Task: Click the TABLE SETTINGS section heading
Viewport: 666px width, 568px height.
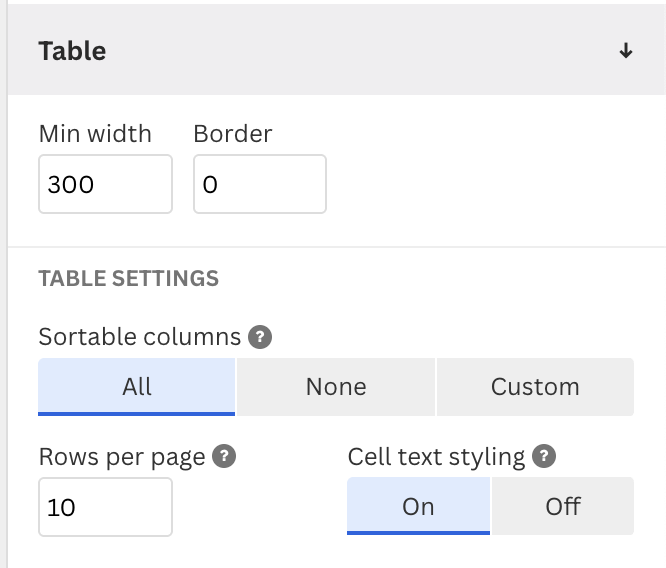Action: point(128,278)
